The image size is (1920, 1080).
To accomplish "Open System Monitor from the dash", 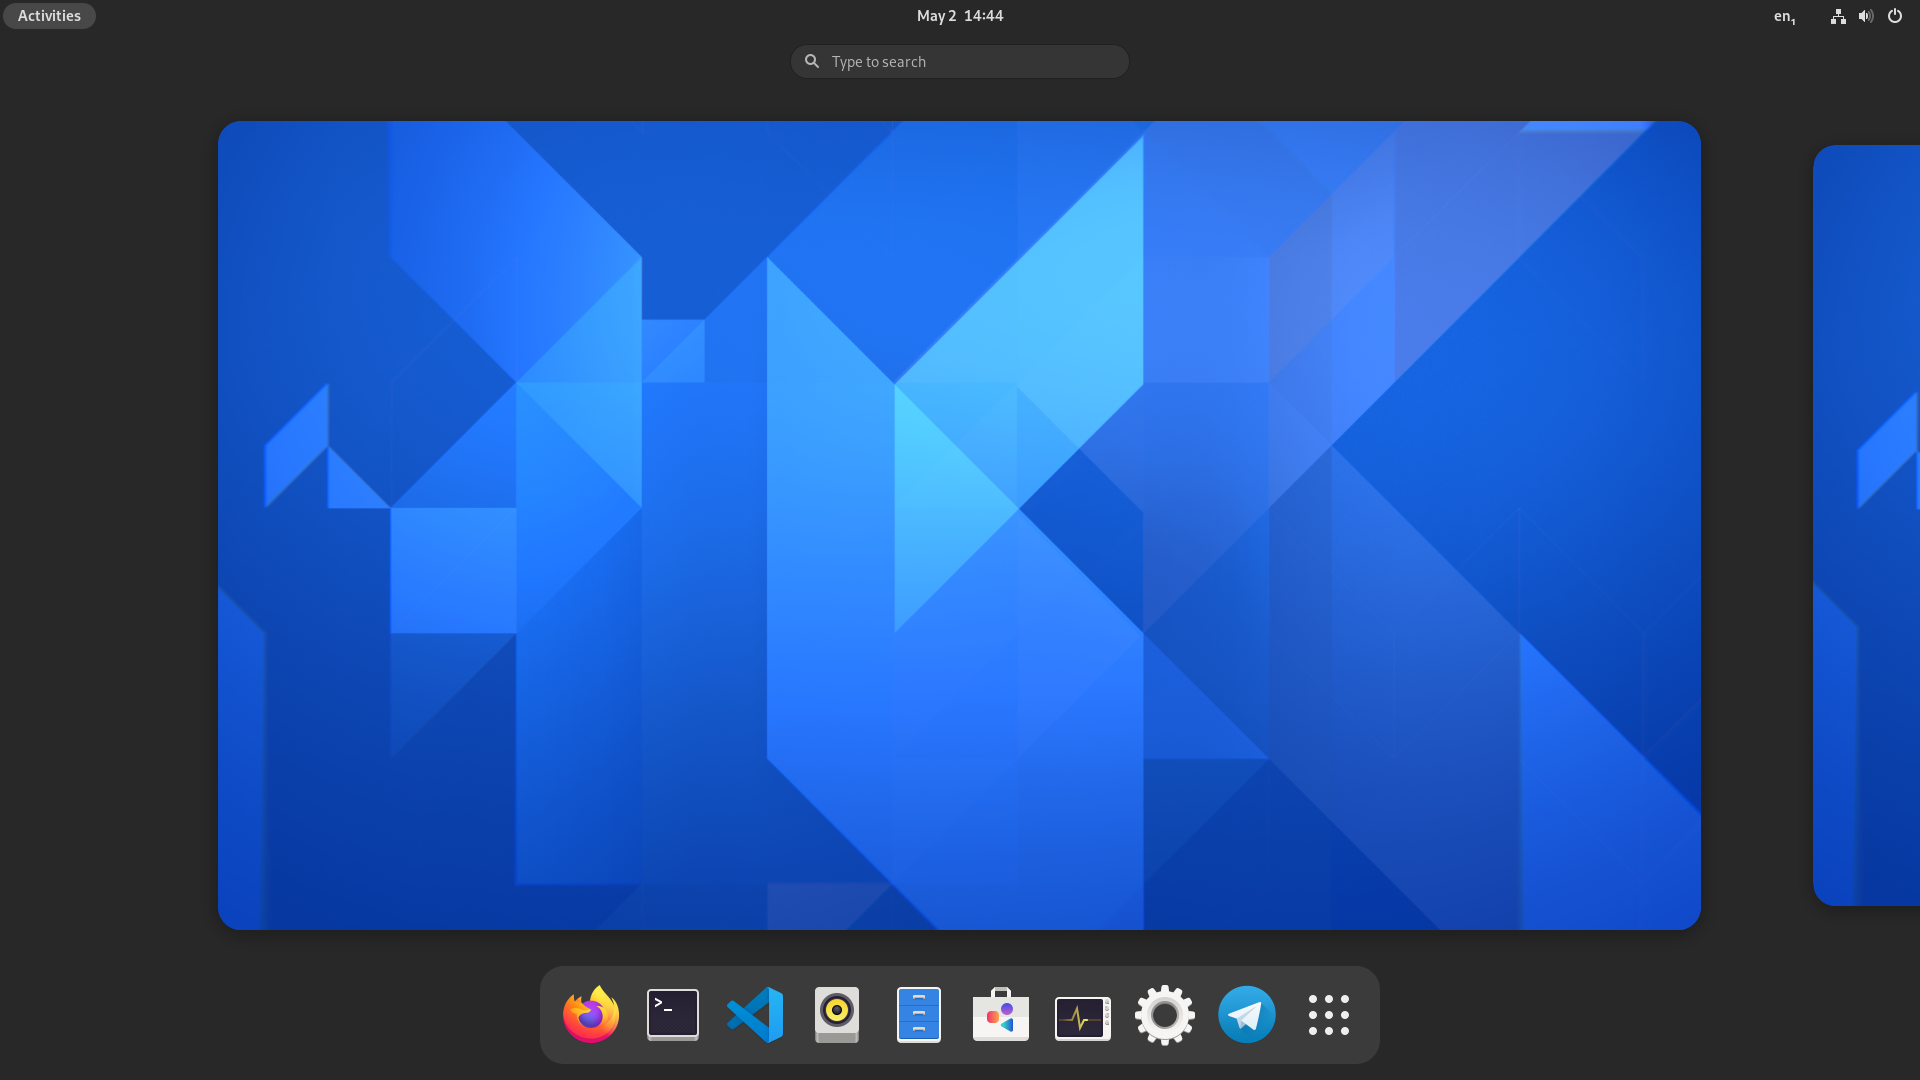I will pyautogui.click(x=1083, y=1018).
